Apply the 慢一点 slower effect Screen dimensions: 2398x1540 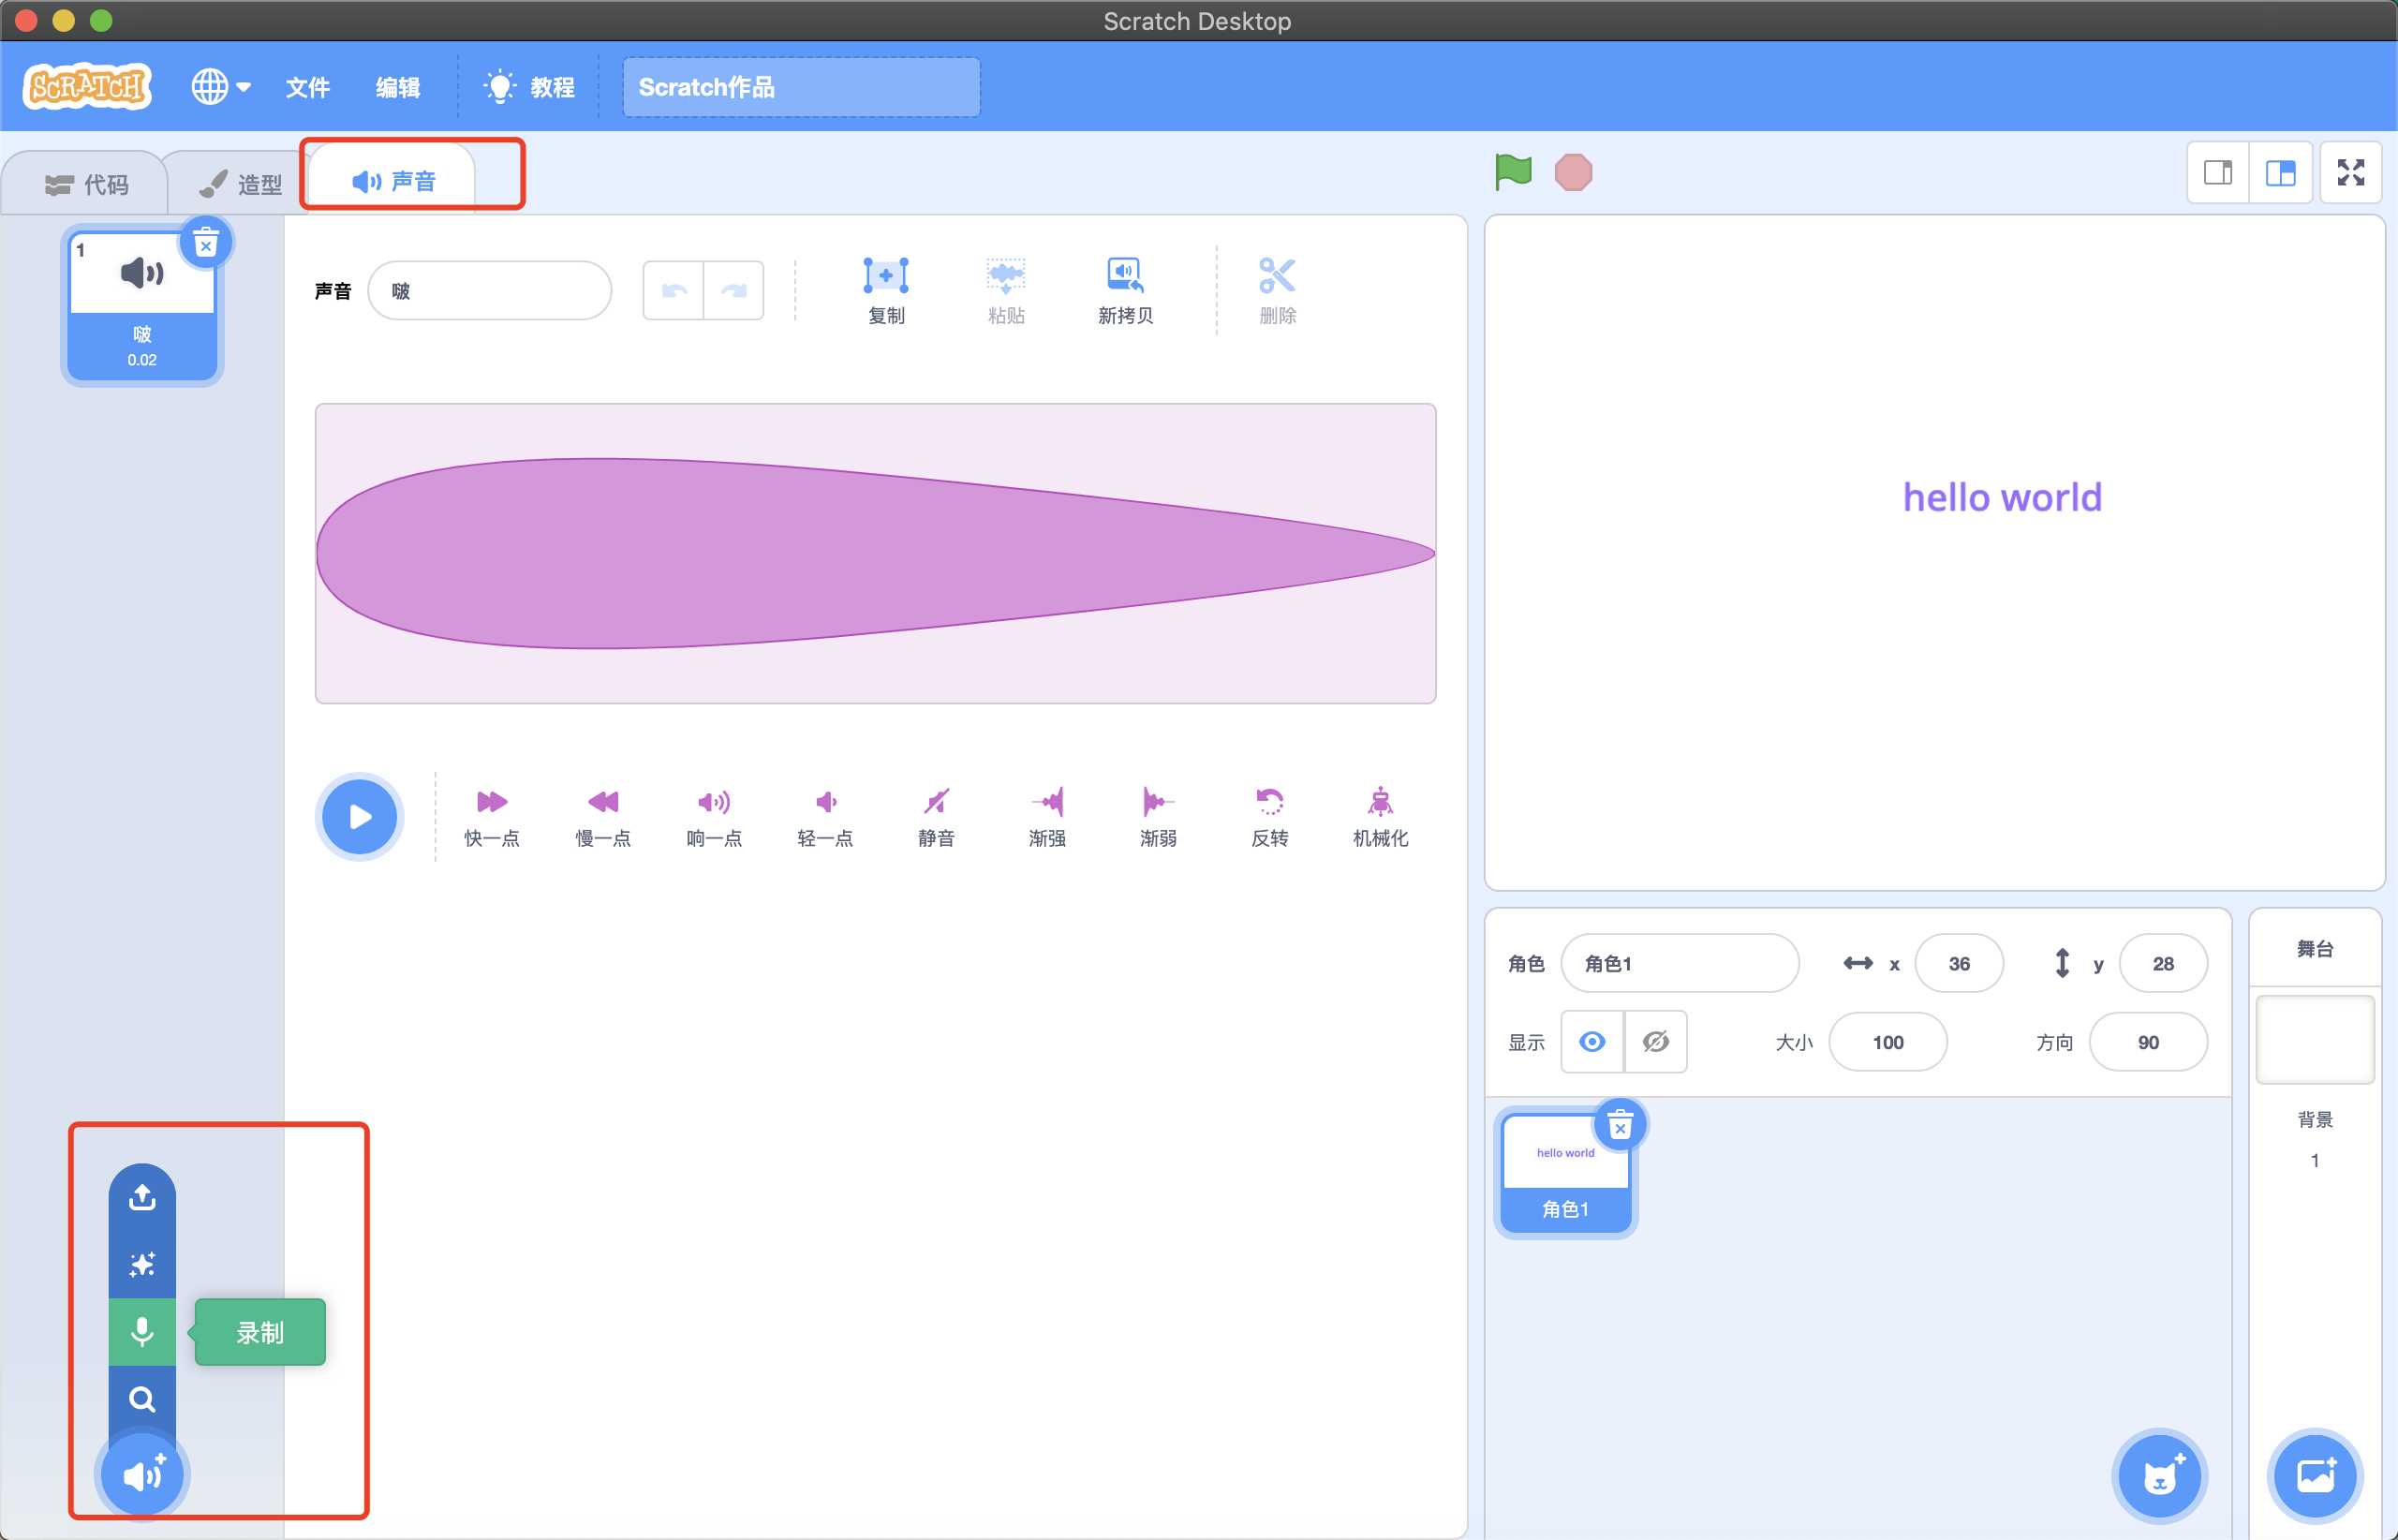click(x=603, y=817)
